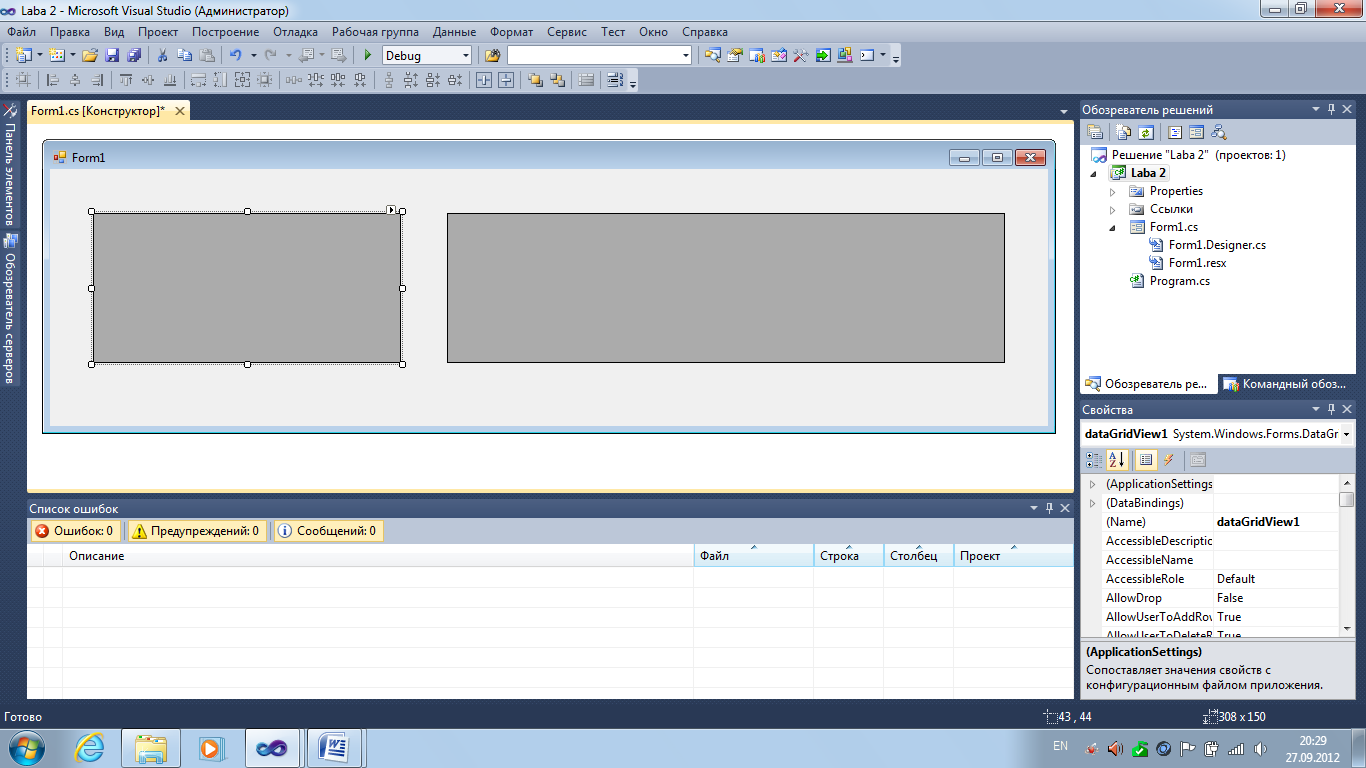This screenshot has width=1366, height=768.
Task: Expand the (ApplicationSettings) property group
Action: pyautogui.click(x=1092, y=484)
